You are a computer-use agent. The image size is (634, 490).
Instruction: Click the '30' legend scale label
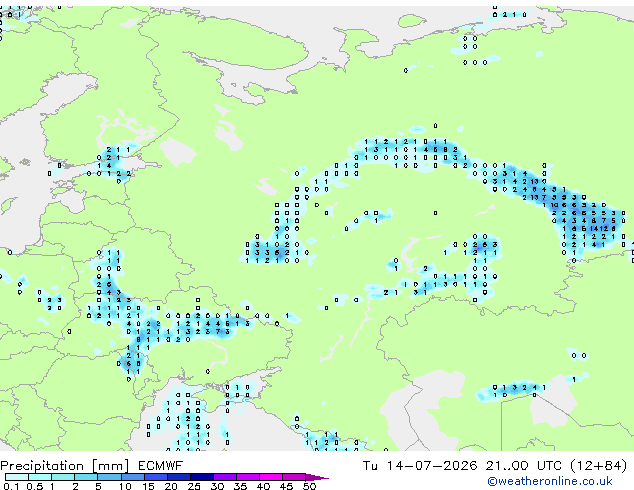[x=217, y=486]
